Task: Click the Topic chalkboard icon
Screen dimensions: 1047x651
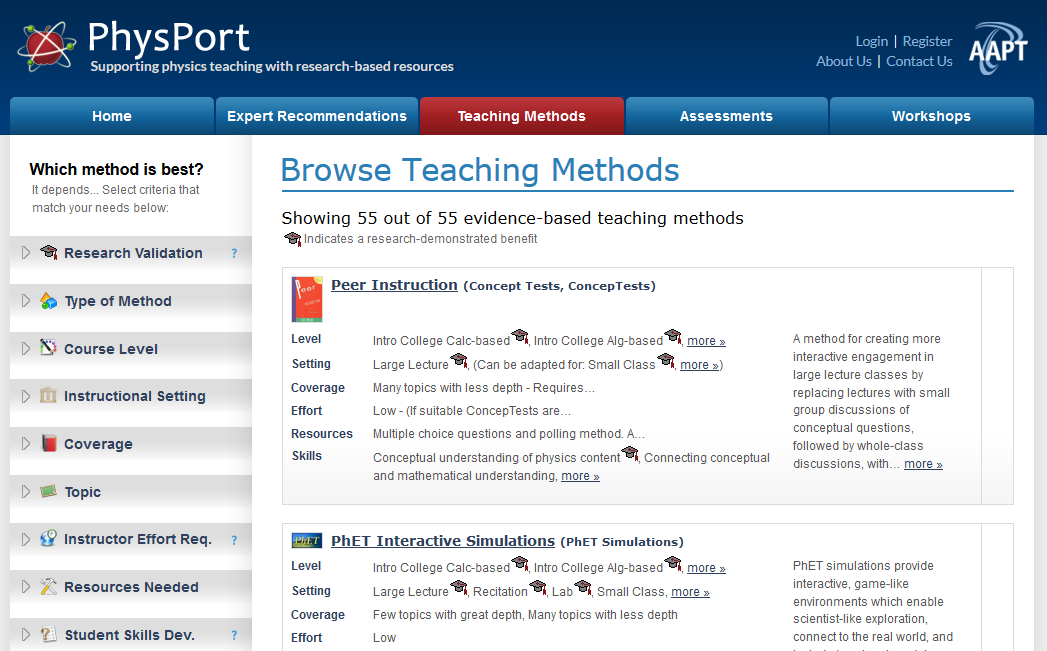Action: pyautogui.click(x=49, y=492)
